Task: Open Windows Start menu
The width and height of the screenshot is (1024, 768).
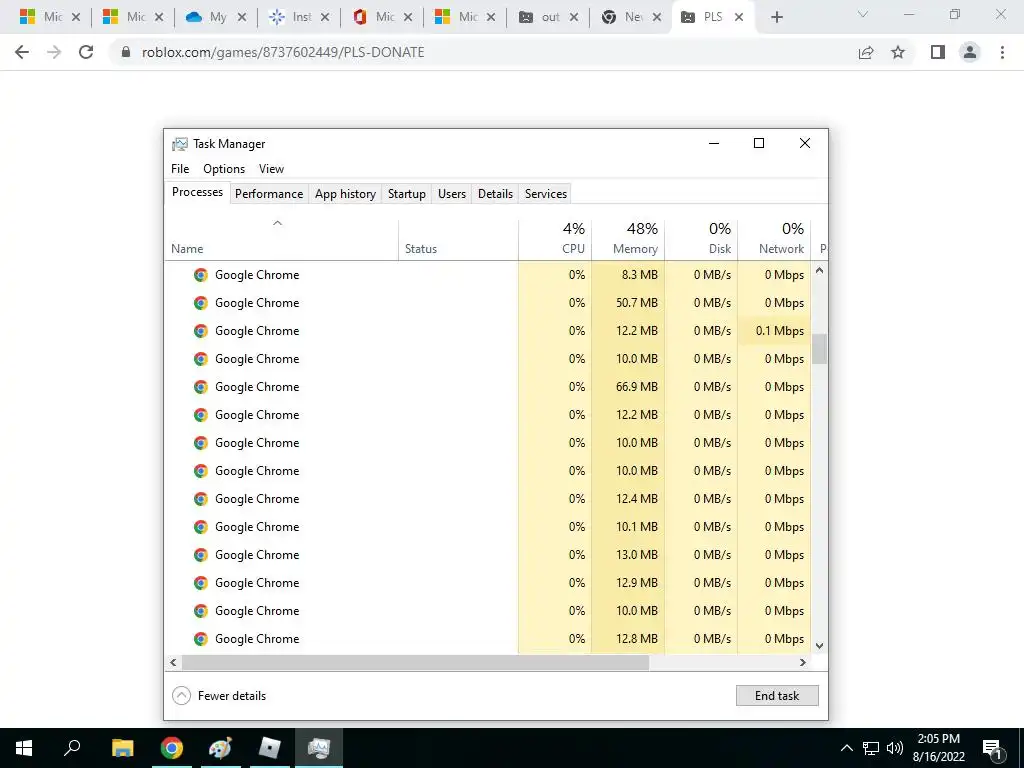Action: click(24, 748)
